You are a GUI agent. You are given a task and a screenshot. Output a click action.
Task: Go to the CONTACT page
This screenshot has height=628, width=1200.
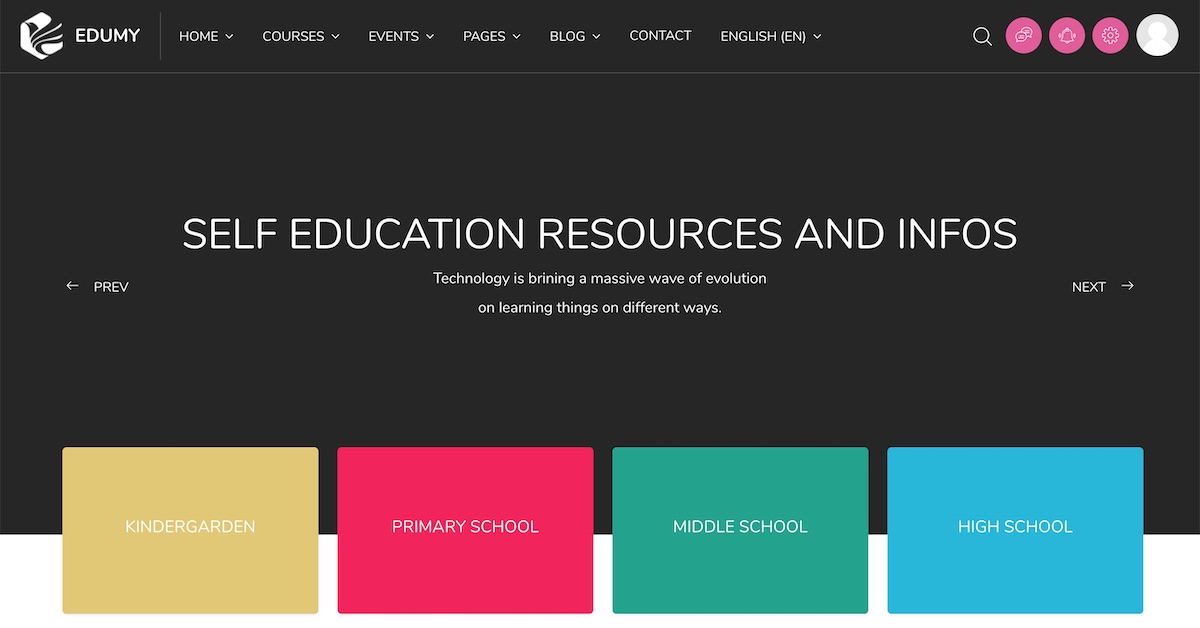coord(660,36)
